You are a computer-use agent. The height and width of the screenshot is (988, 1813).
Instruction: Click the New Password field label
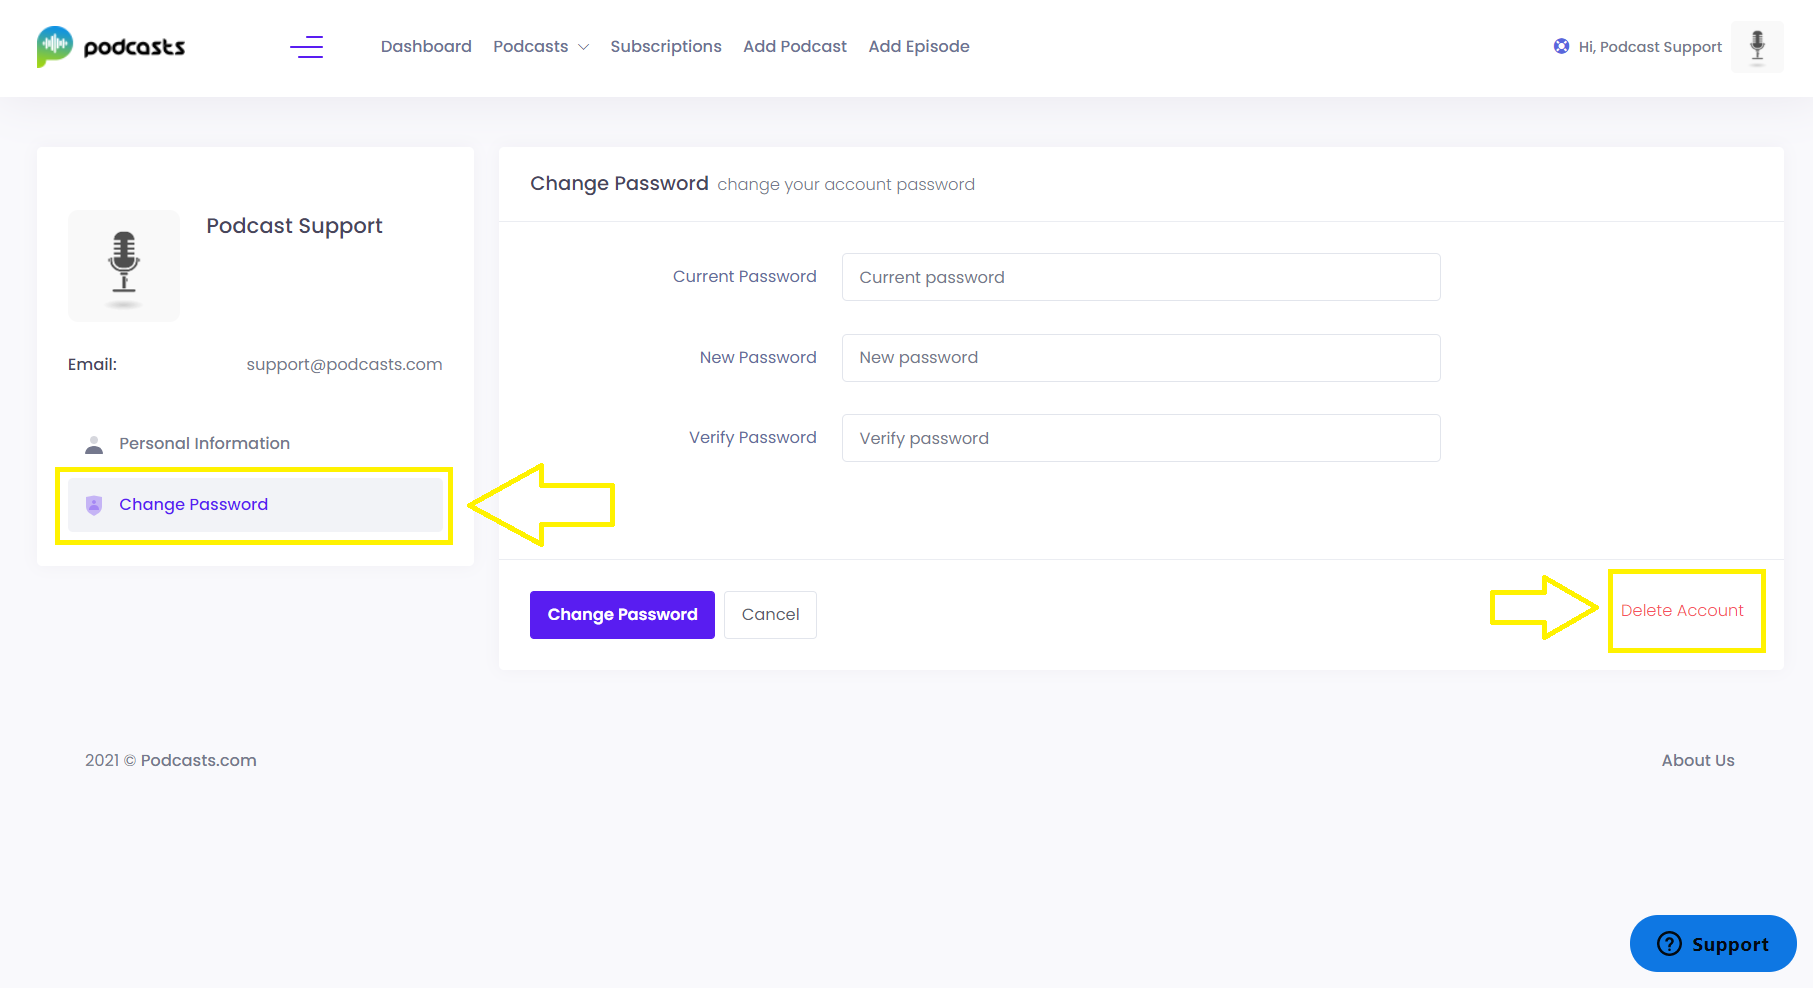758,357
